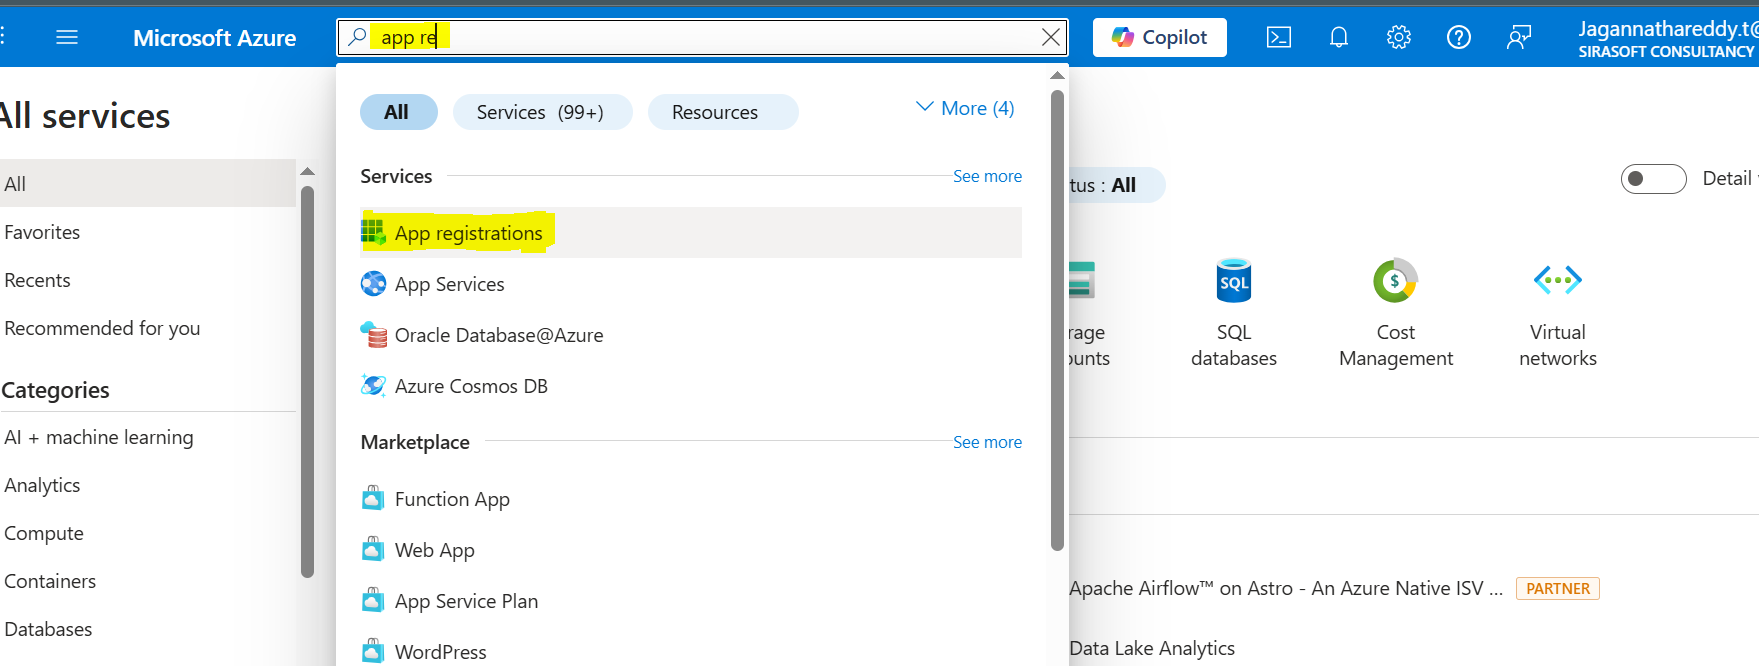1759x666 pixels.
Task: Open the Databases category
Action: click(48, 629)
